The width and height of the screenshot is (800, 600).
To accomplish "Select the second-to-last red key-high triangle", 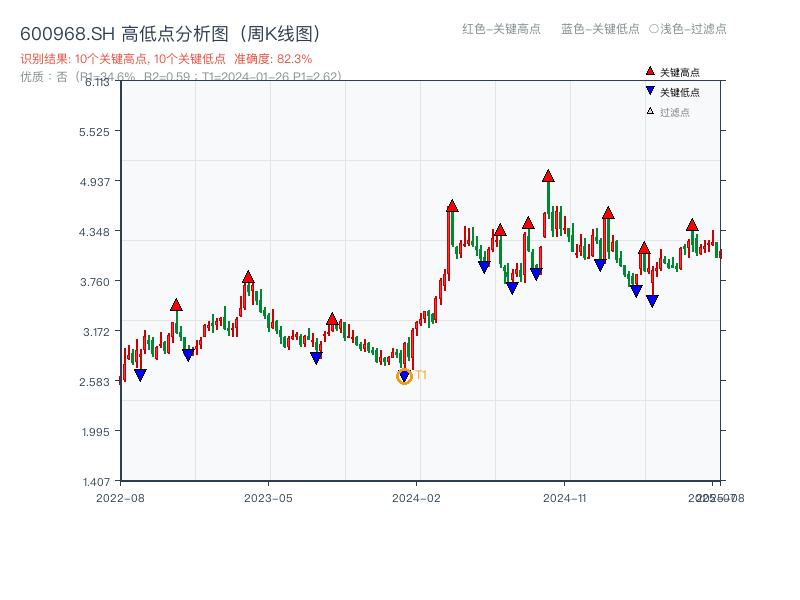I will [x=644, y=248].
